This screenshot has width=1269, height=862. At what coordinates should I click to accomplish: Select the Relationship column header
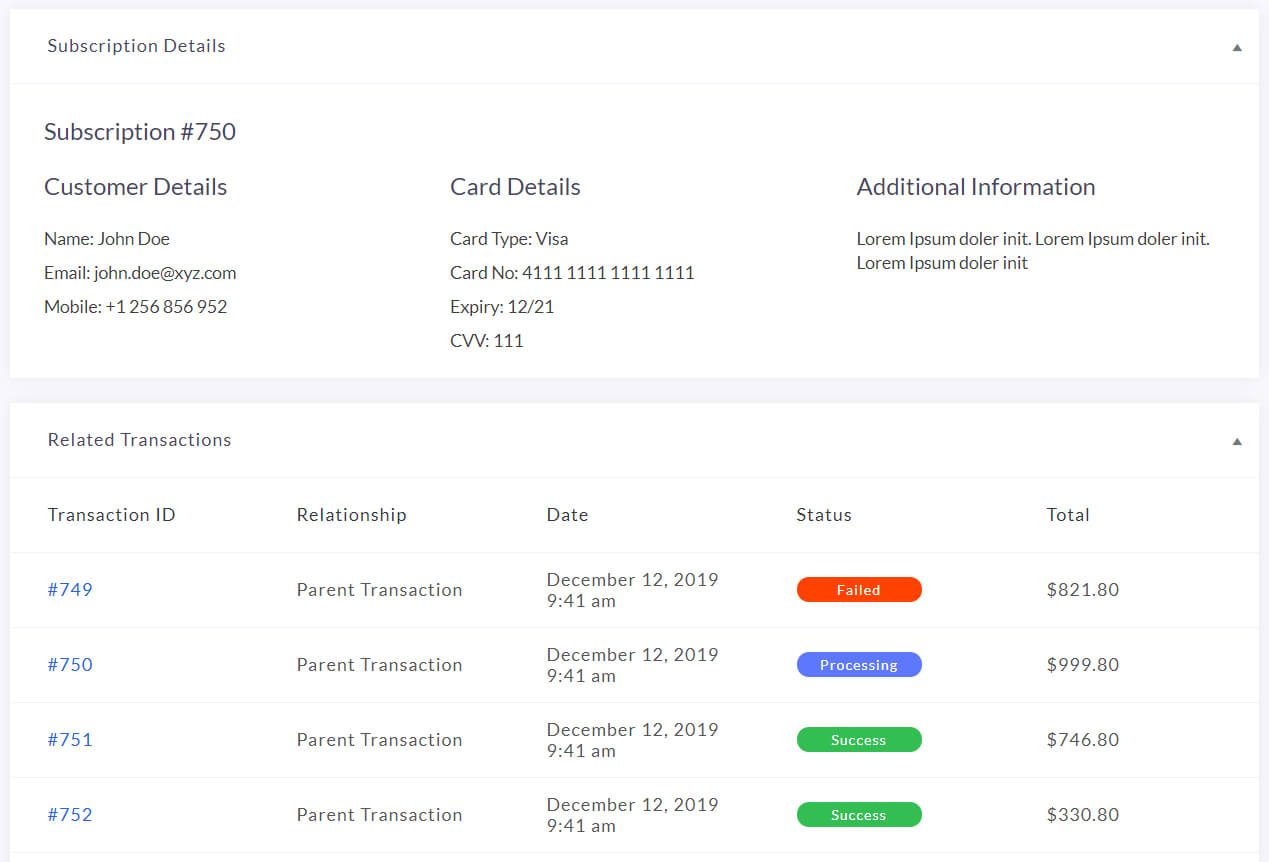[351, 514]
